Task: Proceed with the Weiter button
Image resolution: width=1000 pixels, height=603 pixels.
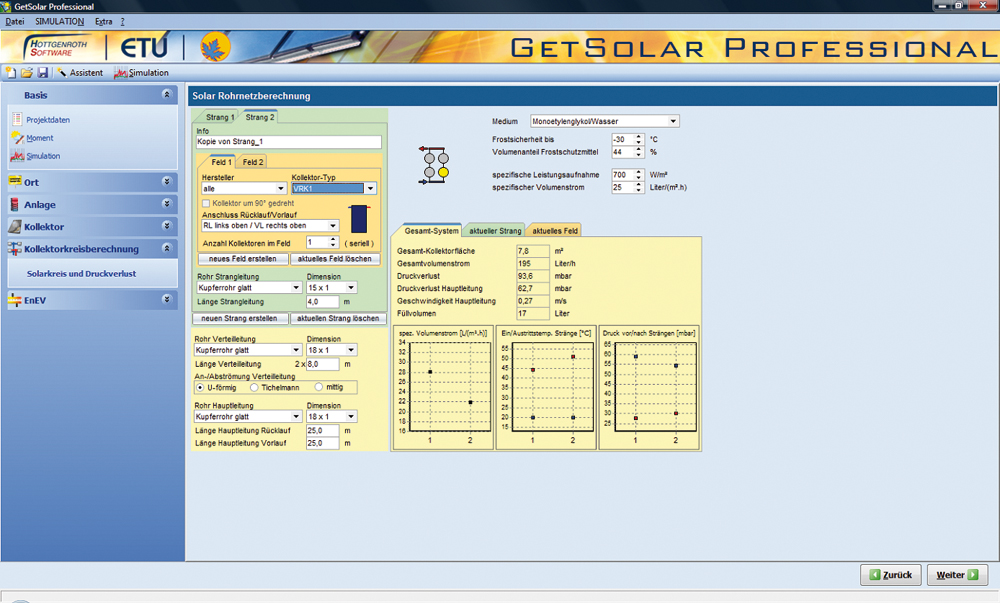Action: pyautogui.click(x=957, y=575)
